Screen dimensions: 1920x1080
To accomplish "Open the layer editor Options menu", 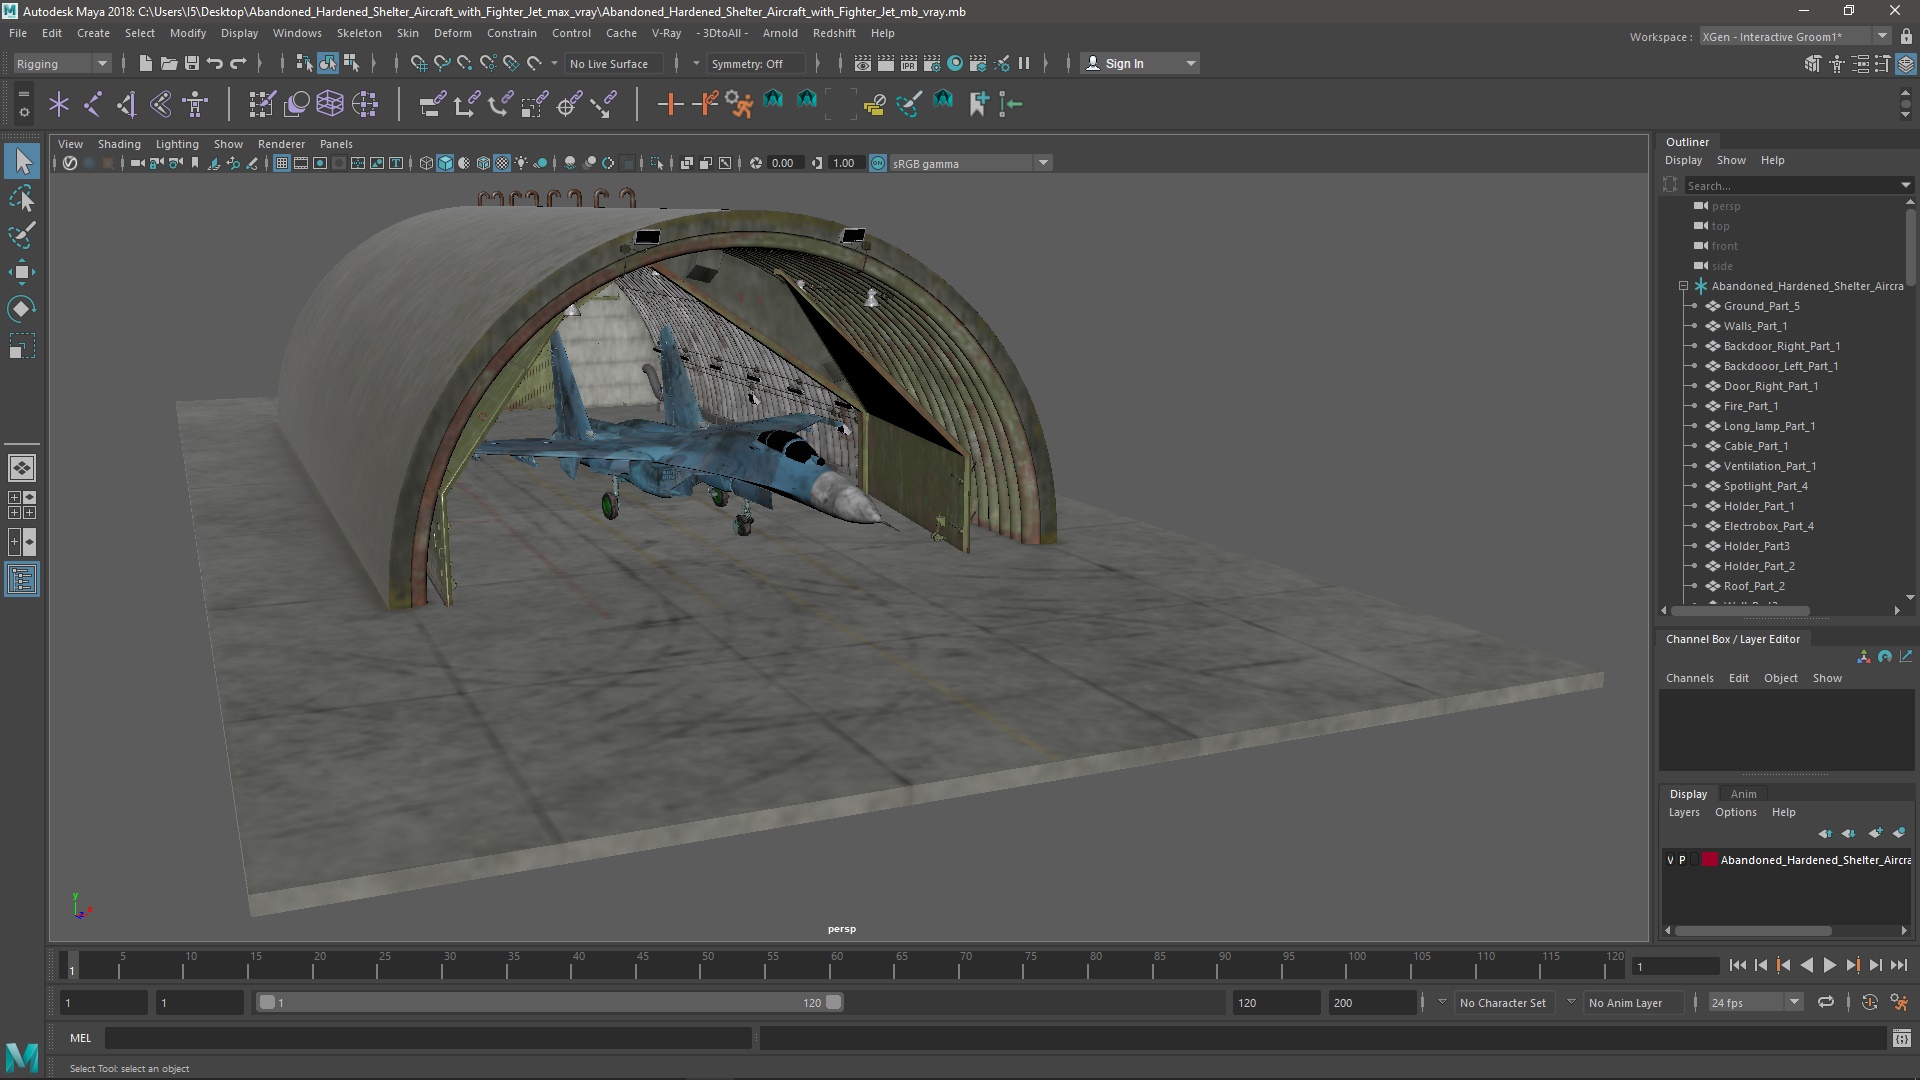I will (1735, 812).
